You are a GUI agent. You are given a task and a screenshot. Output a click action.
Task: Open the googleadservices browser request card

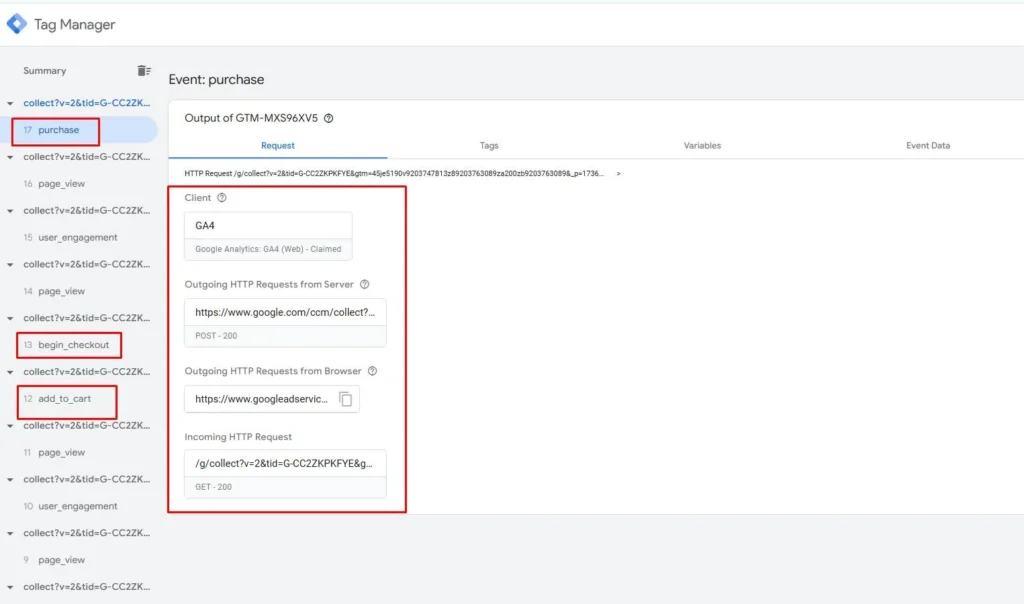click(272, 399)
